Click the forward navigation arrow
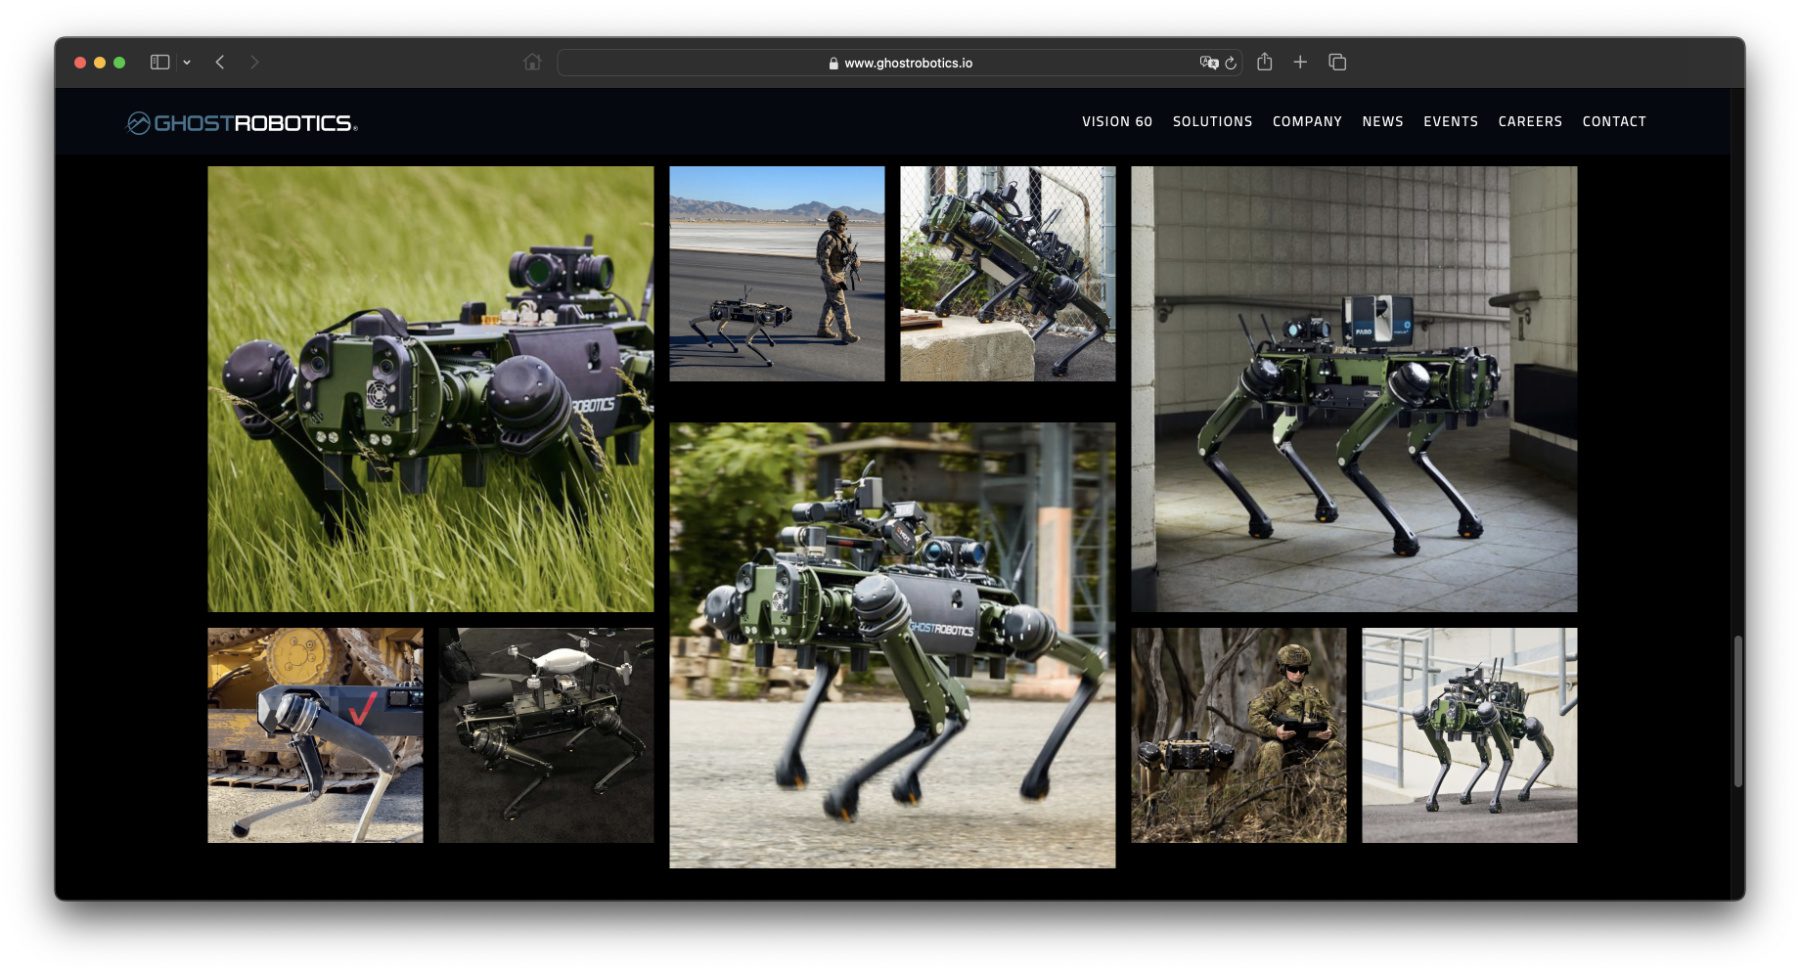Screen dimensions: 1800x973 click(255, 62)
